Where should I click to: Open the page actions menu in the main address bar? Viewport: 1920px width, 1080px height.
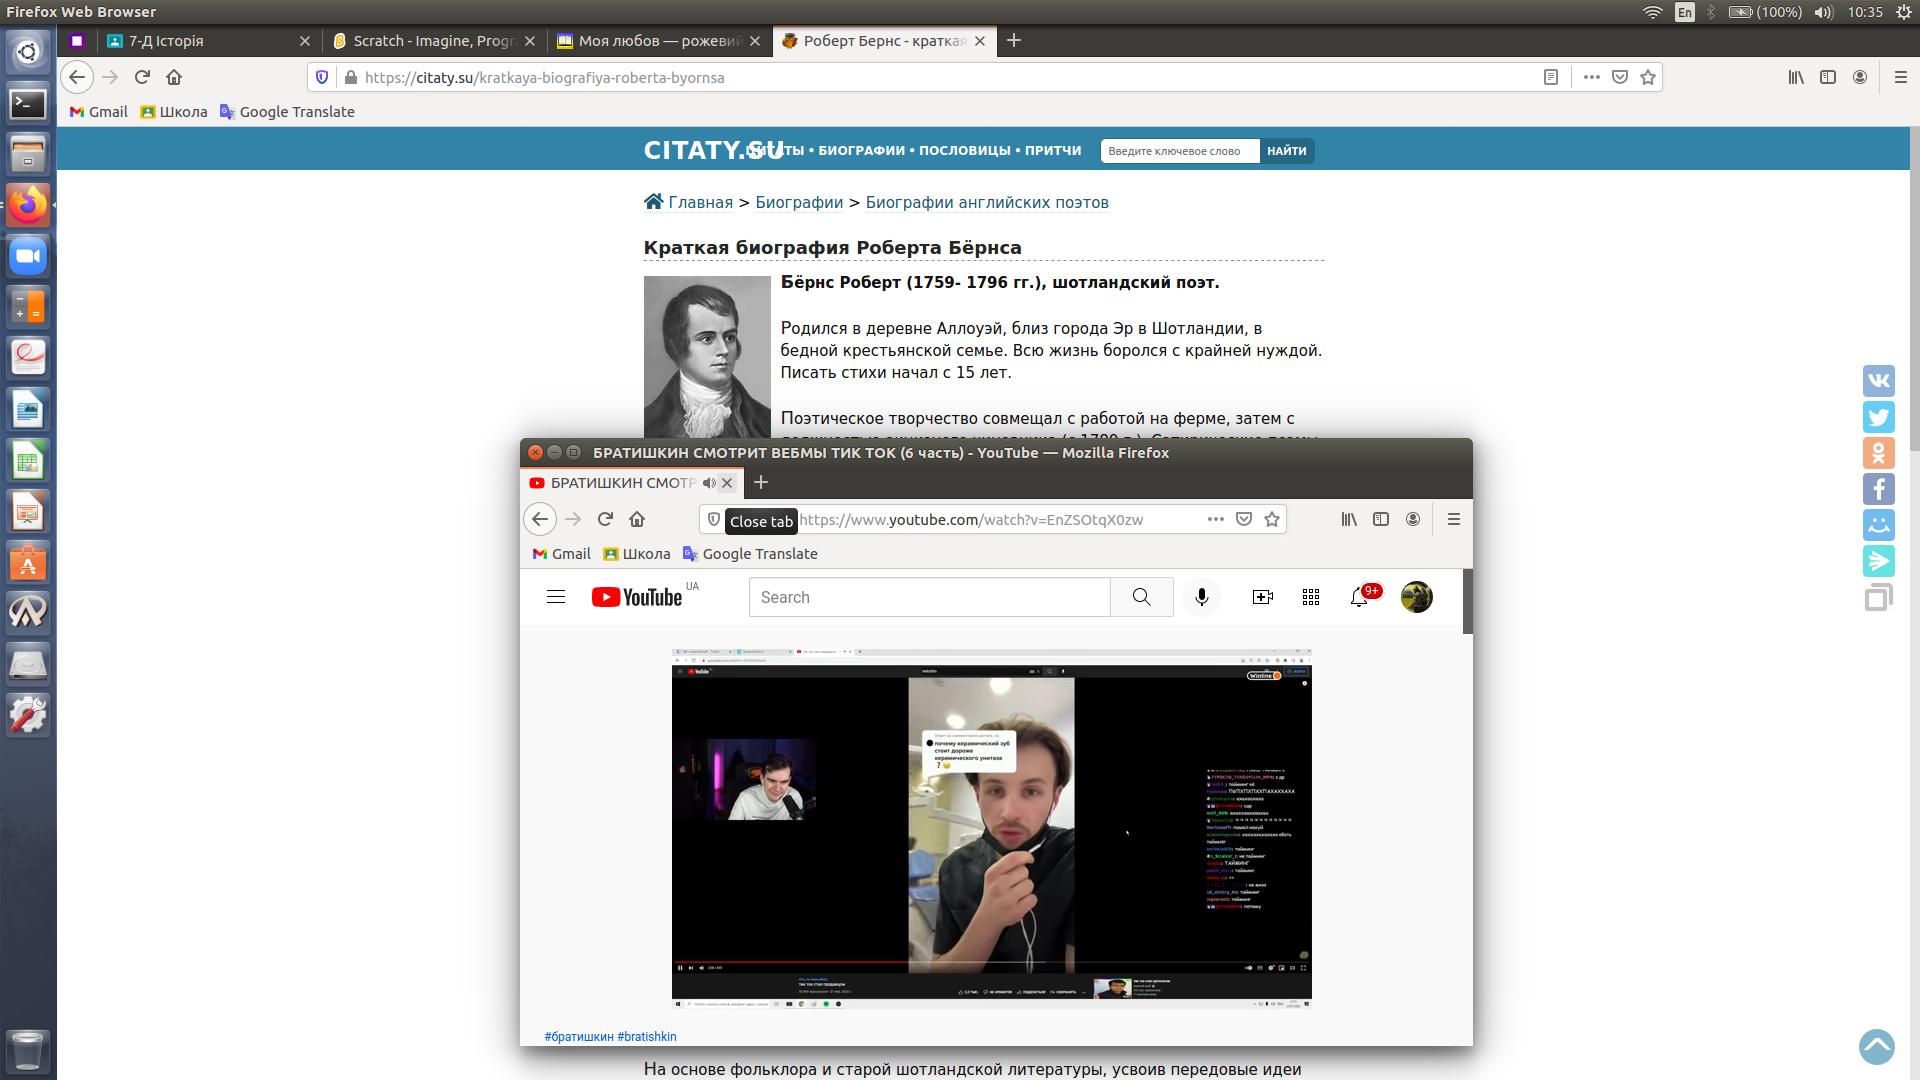[x=1591, y=77]
